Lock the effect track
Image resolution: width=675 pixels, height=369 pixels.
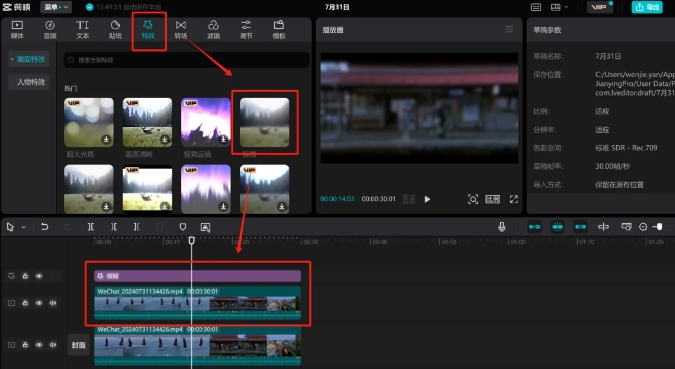click(x=25, y=276)
